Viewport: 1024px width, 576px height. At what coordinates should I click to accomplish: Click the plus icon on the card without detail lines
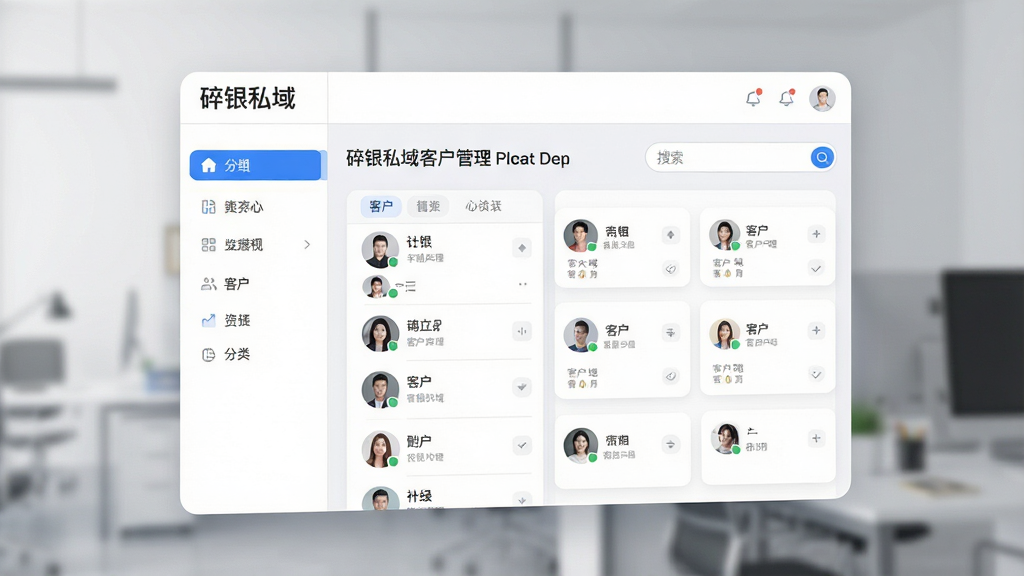click(816, 438)
